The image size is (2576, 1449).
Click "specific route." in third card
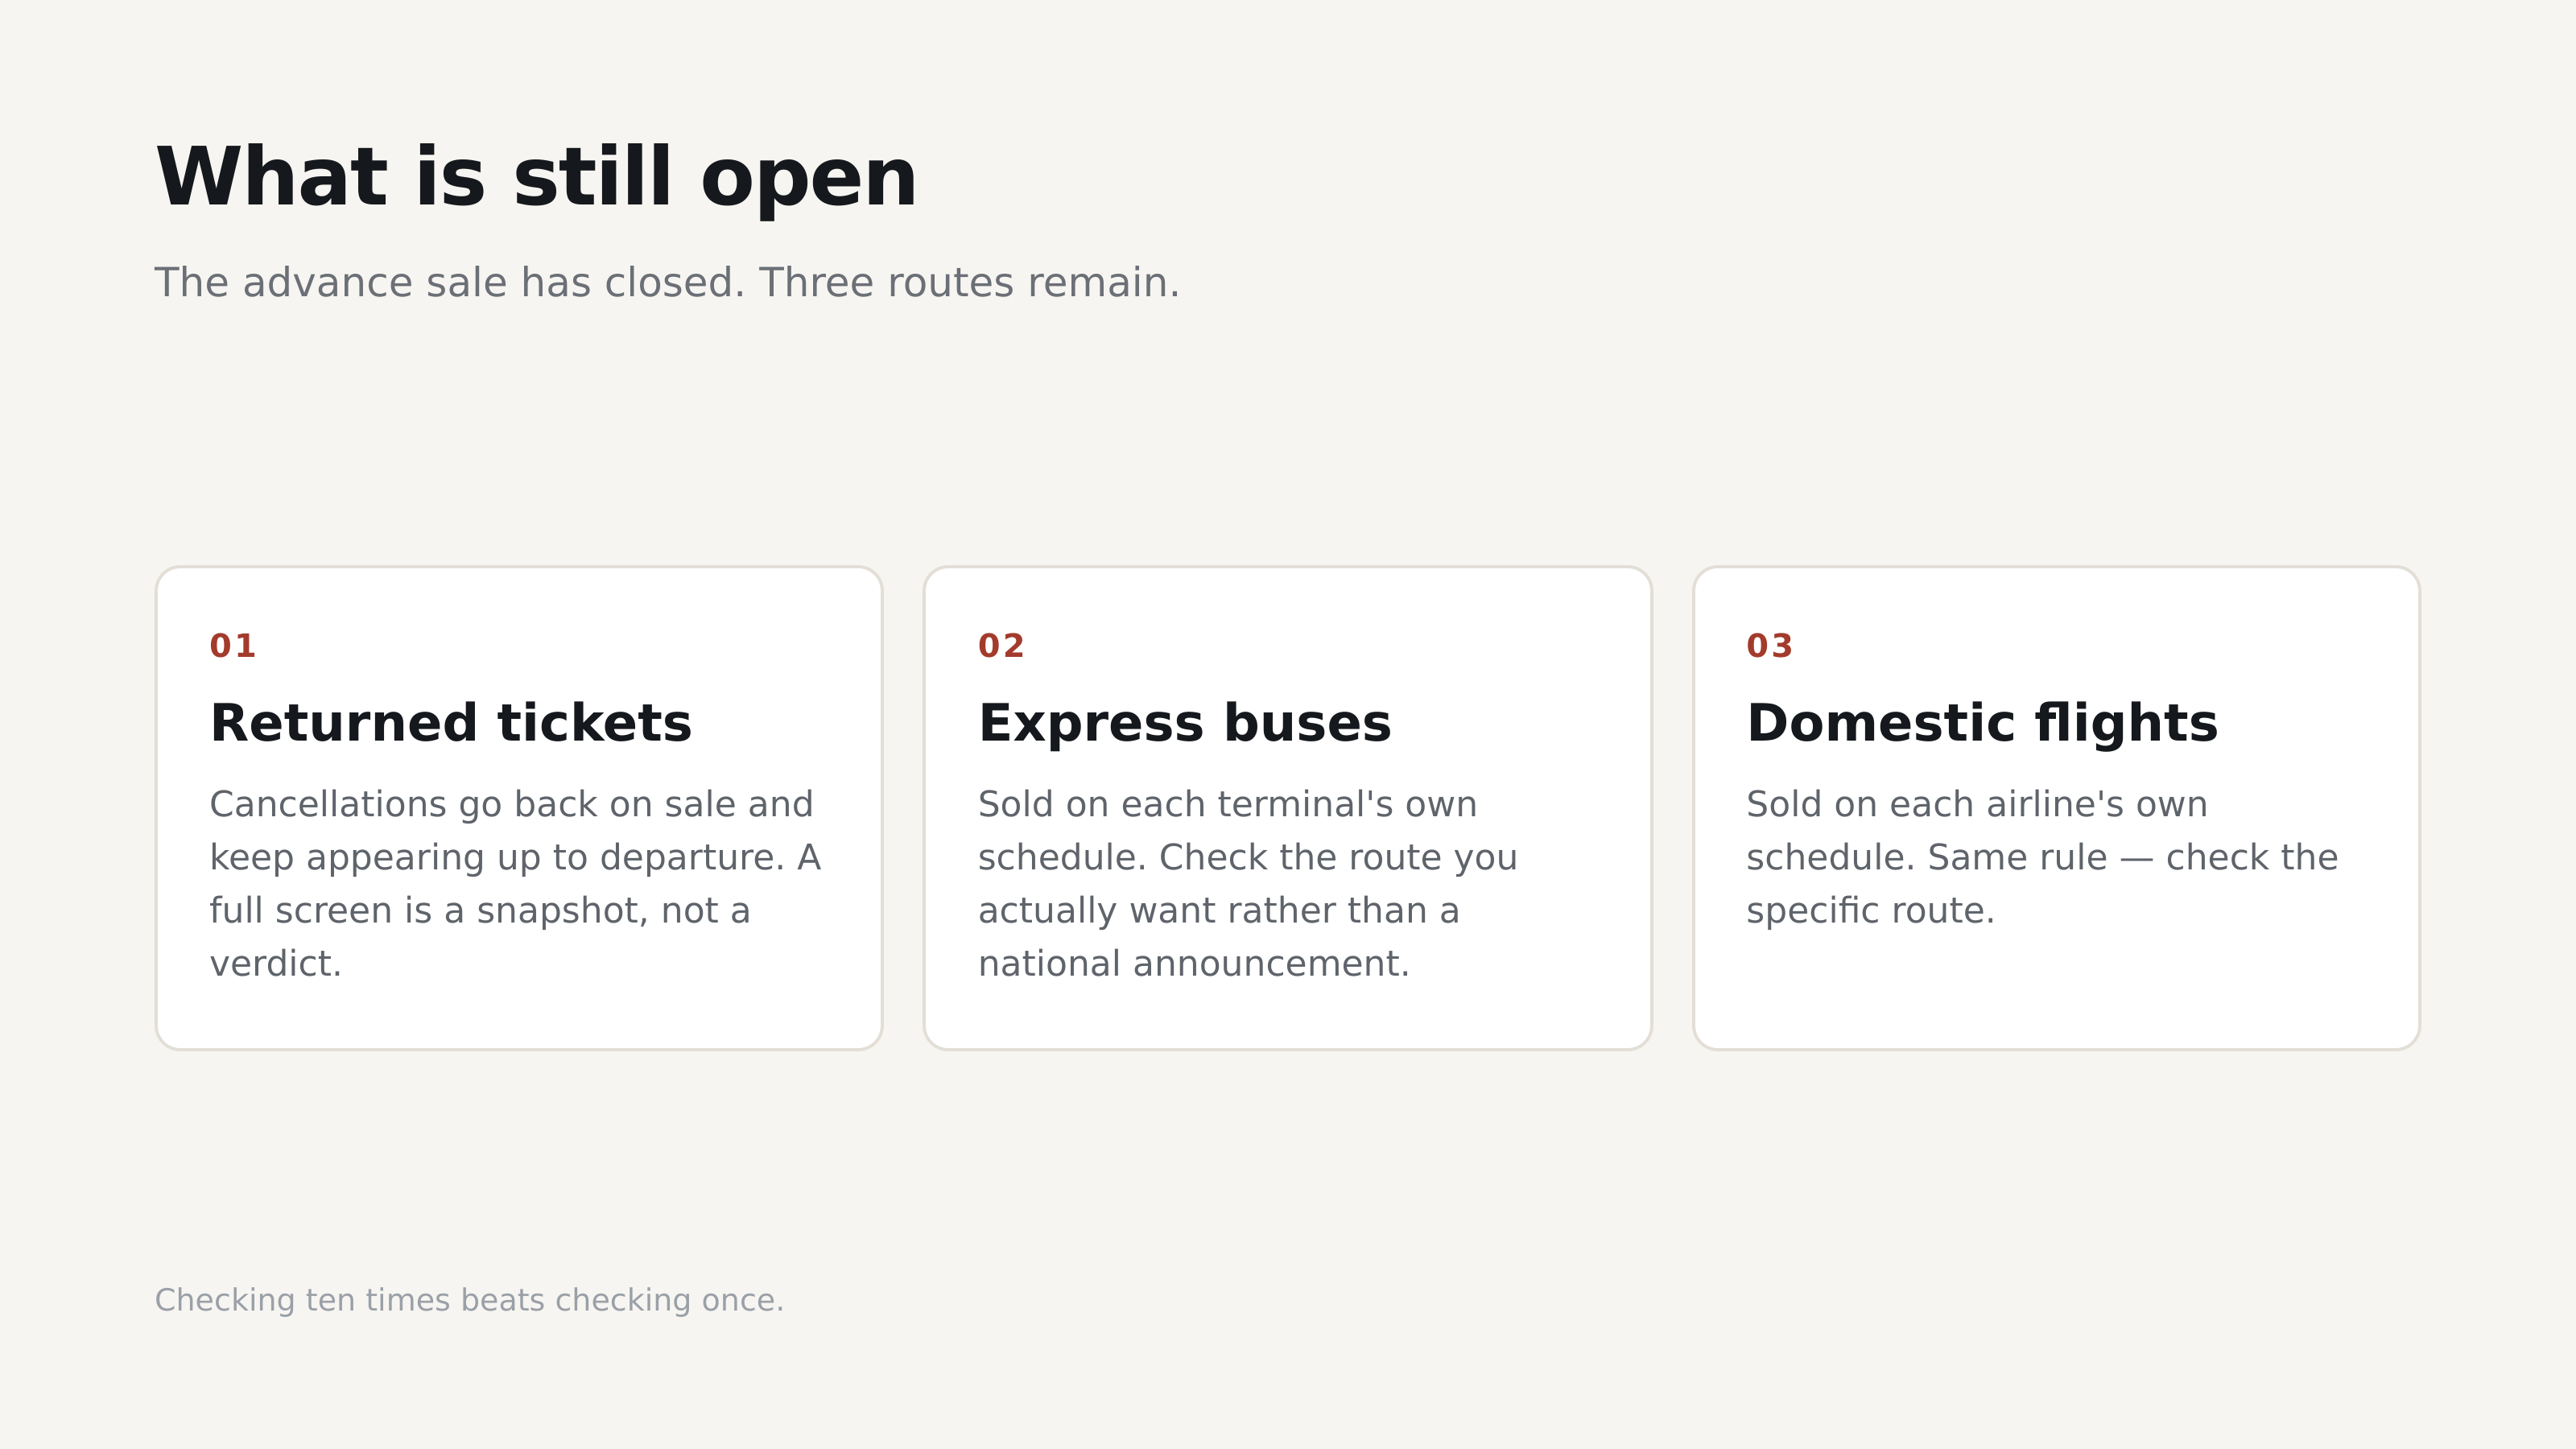tap(1870, 911)
